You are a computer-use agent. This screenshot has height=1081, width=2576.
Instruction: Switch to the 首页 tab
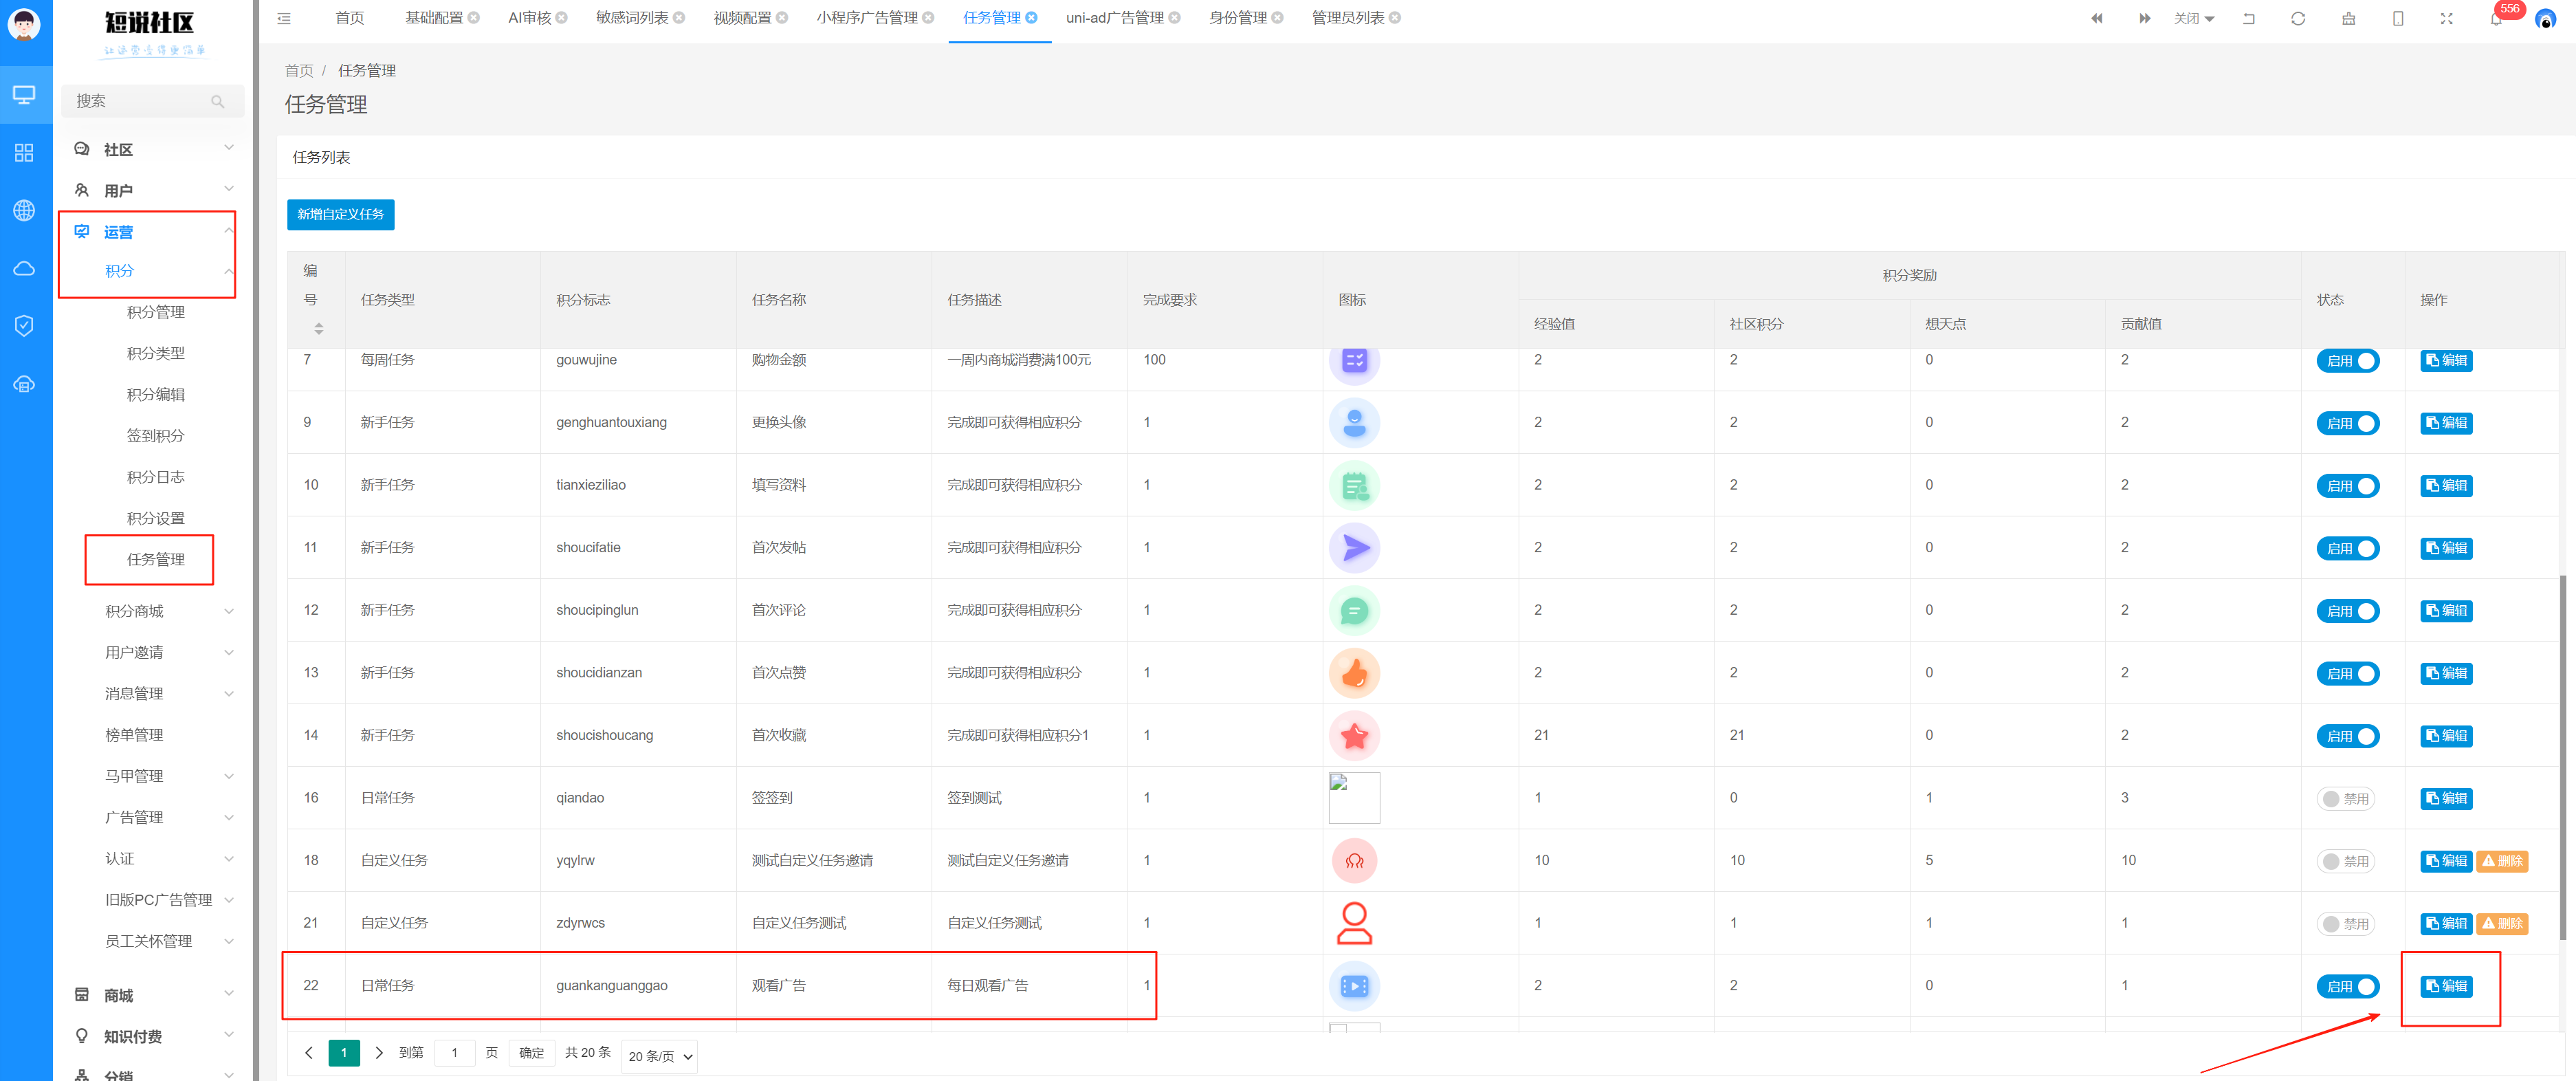(x=349, y=18)
